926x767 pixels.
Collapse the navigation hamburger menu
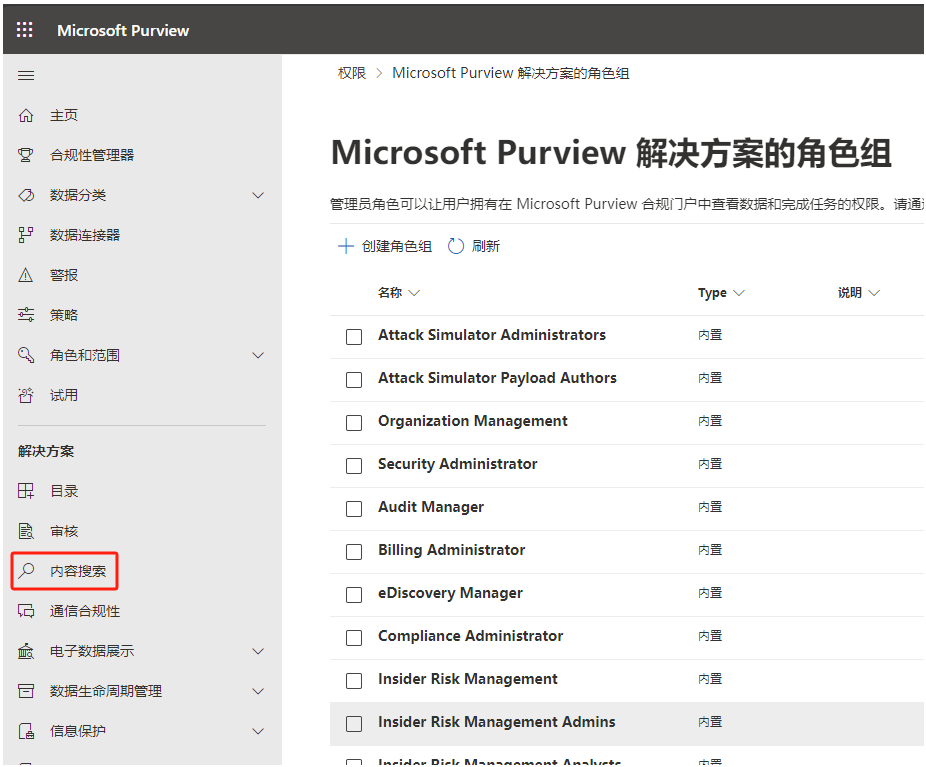tap(25, 76)
